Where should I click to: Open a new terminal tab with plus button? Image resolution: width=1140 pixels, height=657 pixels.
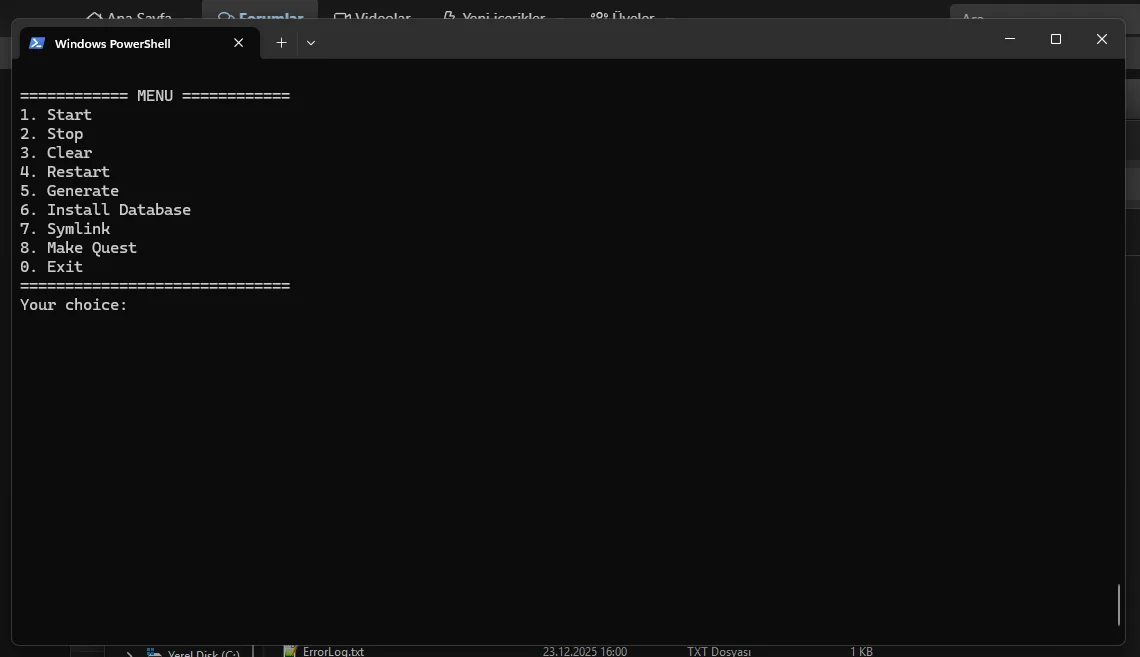tap(281, 43)
